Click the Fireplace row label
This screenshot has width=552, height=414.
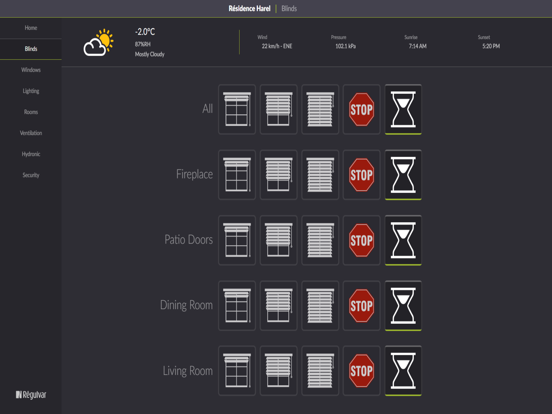194,174
